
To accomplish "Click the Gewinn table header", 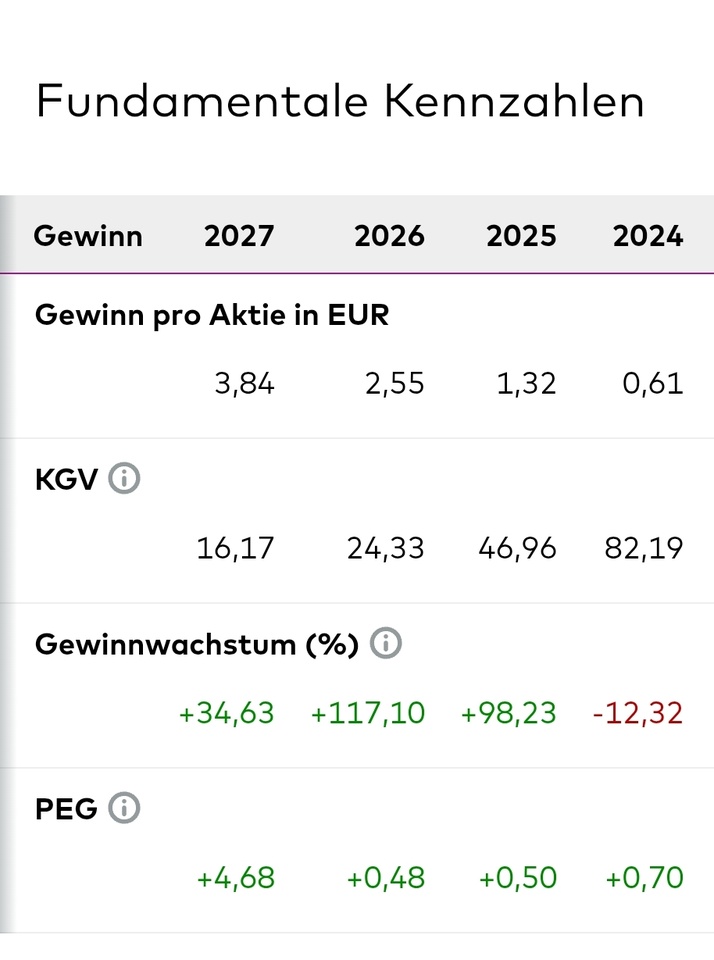I will [88, 236].
